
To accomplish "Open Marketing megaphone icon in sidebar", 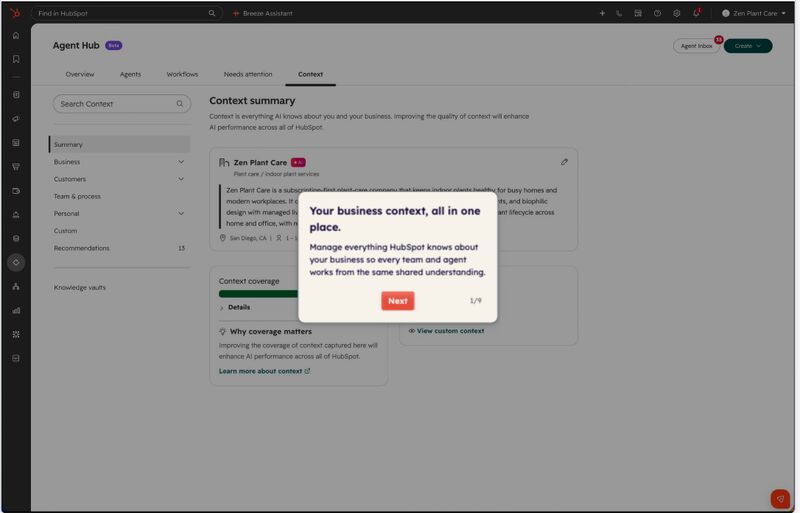I will 16,119.
